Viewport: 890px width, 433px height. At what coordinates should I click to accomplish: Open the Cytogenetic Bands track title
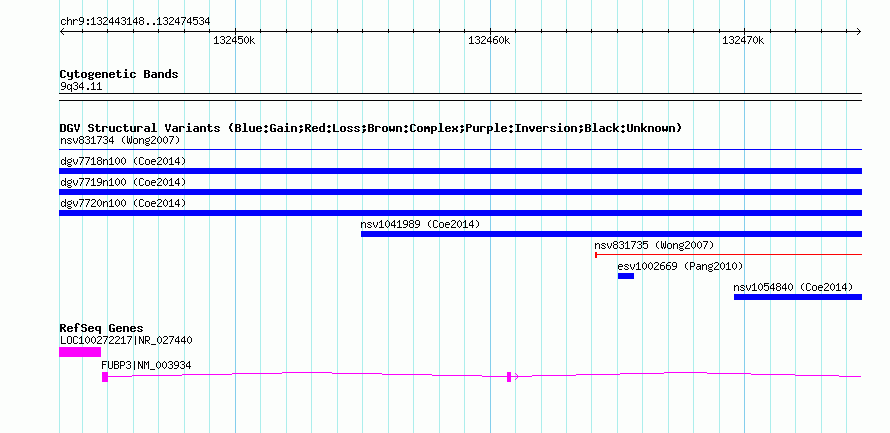click(119, 74)
